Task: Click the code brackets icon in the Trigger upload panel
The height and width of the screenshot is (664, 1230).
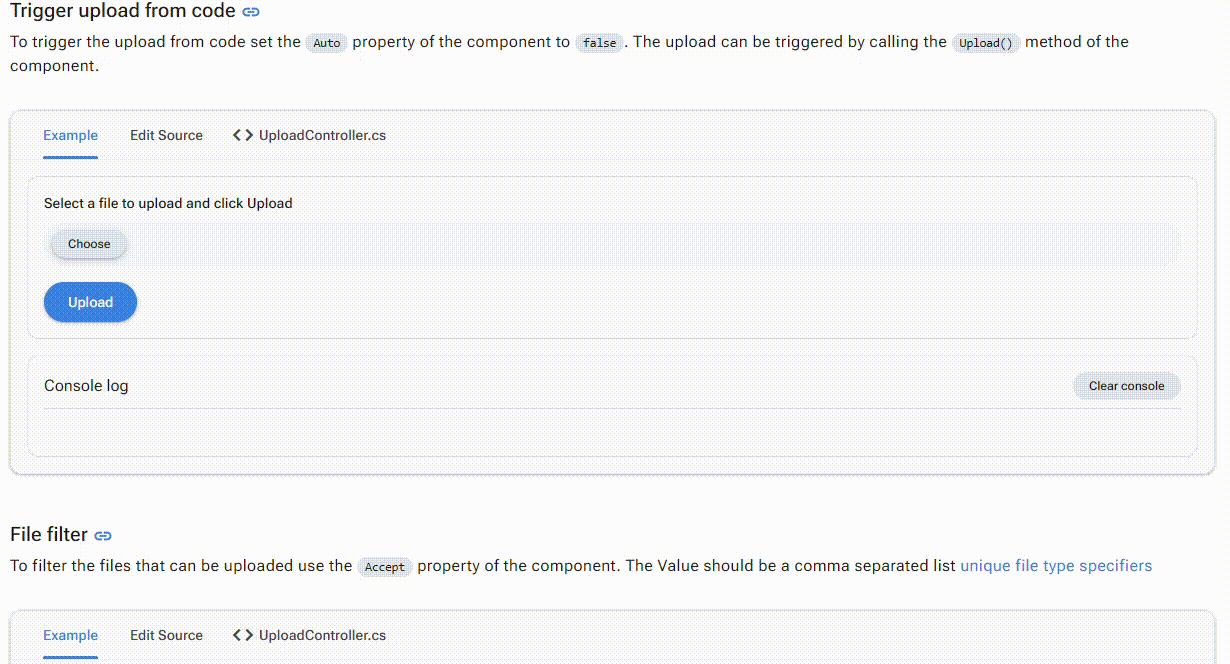Action: (242, 135)
